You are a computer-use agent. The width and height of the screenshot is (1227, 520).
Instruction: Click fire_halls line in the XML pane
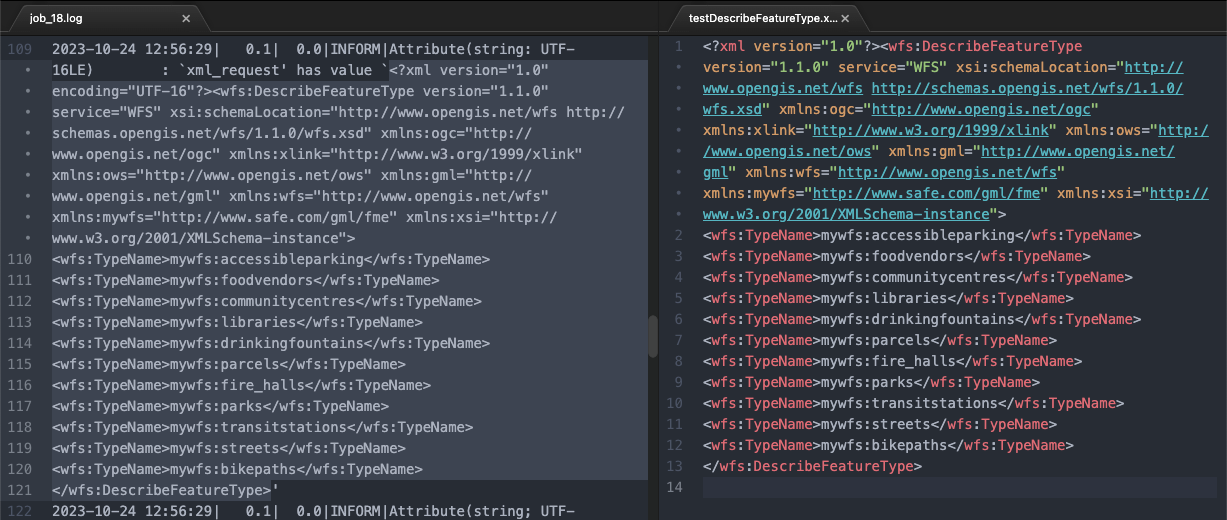pyautogui.click(x=892, y=361)
